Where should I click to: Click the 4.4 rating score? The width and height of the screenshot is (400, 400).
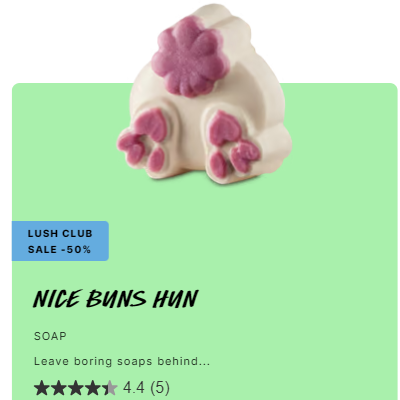[x=134, y=388]
